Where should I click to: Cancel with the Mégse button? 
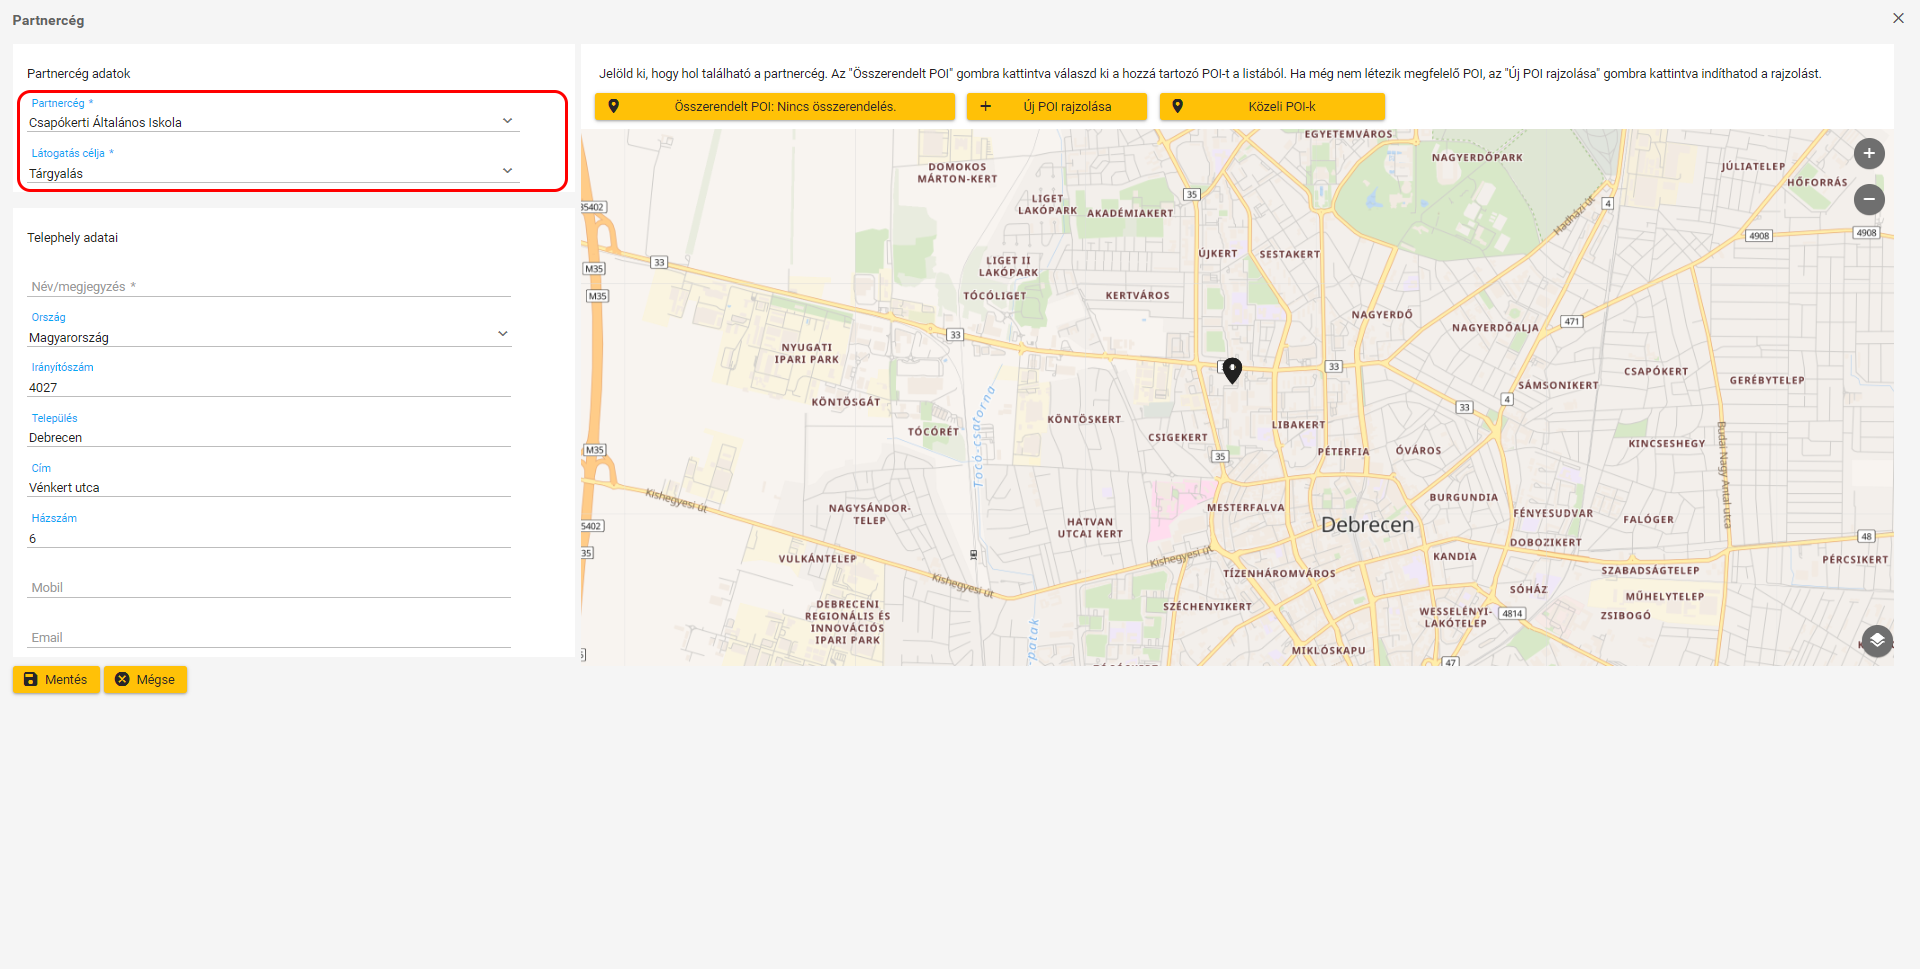coord(145,680)
